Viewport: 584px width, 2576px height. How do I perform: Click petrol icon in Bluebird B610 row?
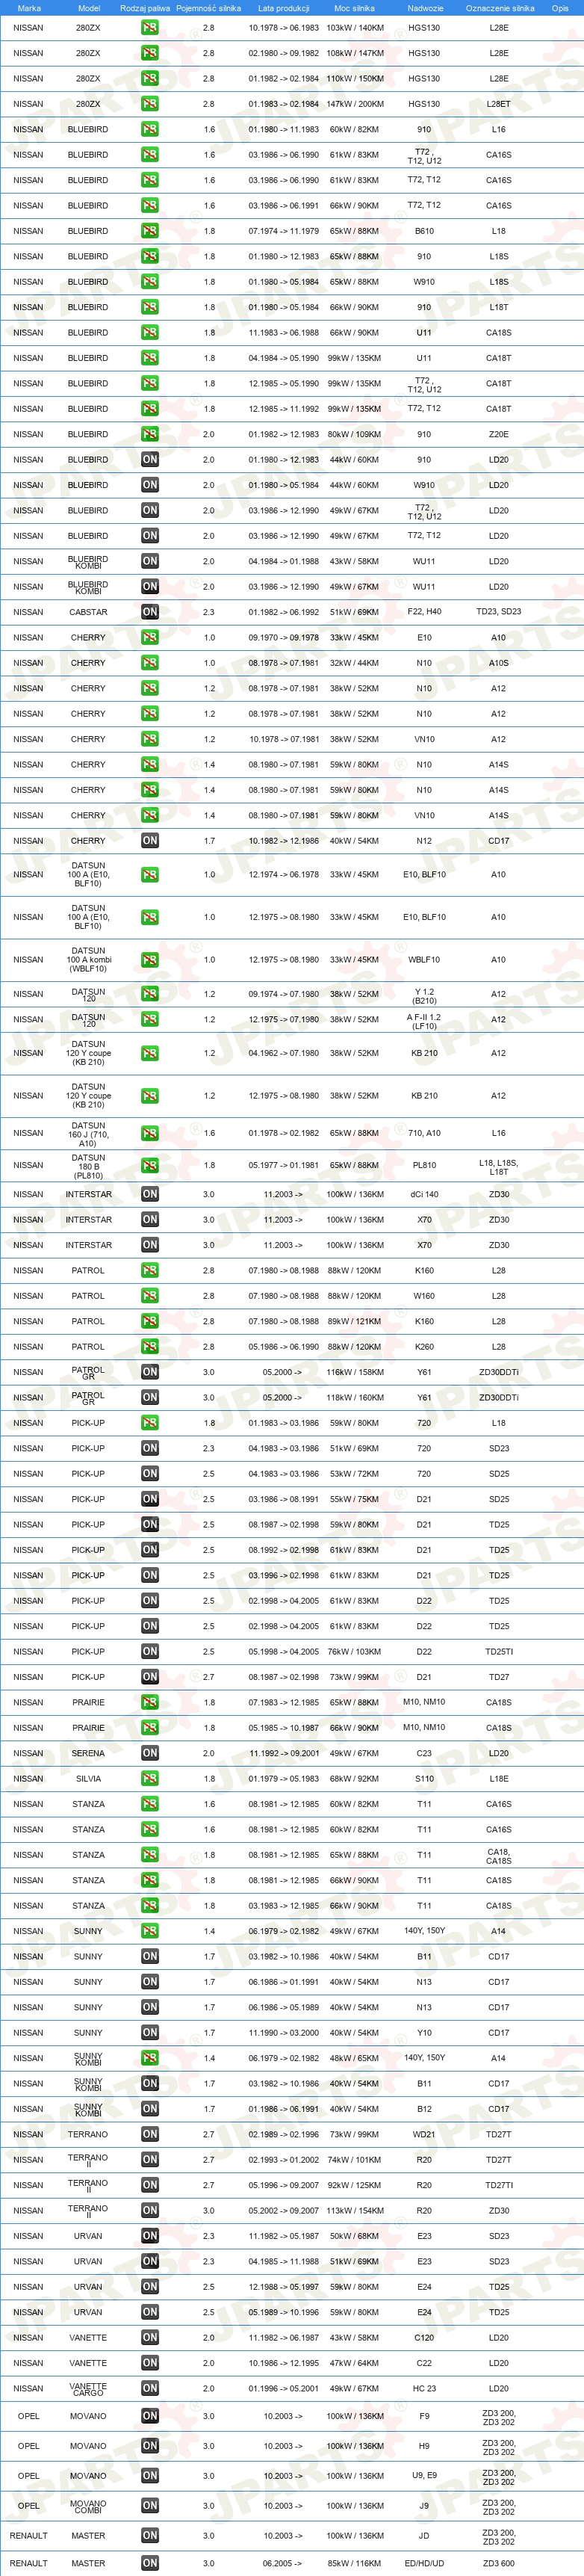click(149, 231)
